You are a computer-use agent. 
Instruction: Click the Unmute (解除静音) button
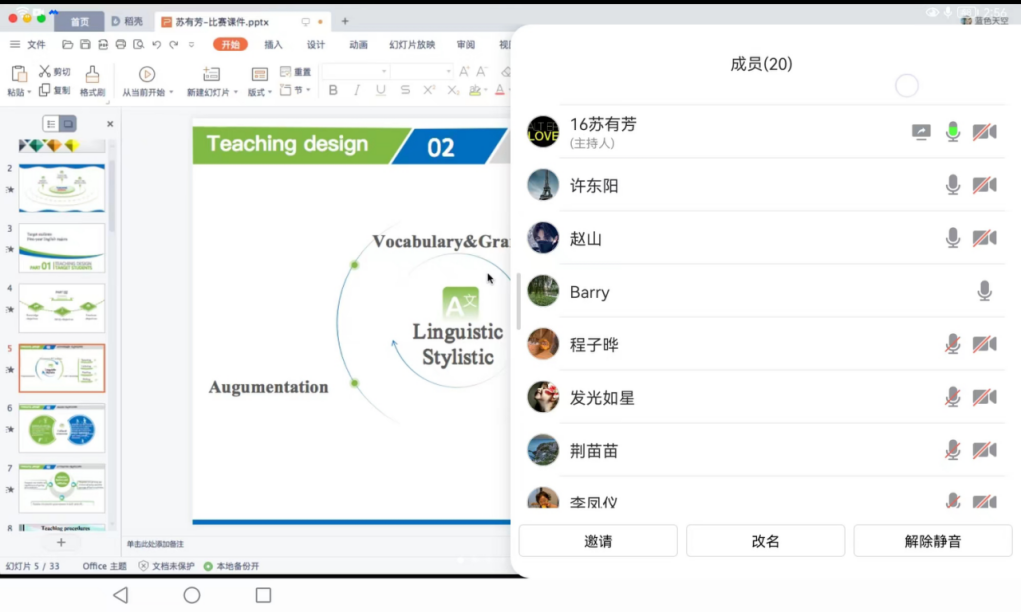(932, 541)
